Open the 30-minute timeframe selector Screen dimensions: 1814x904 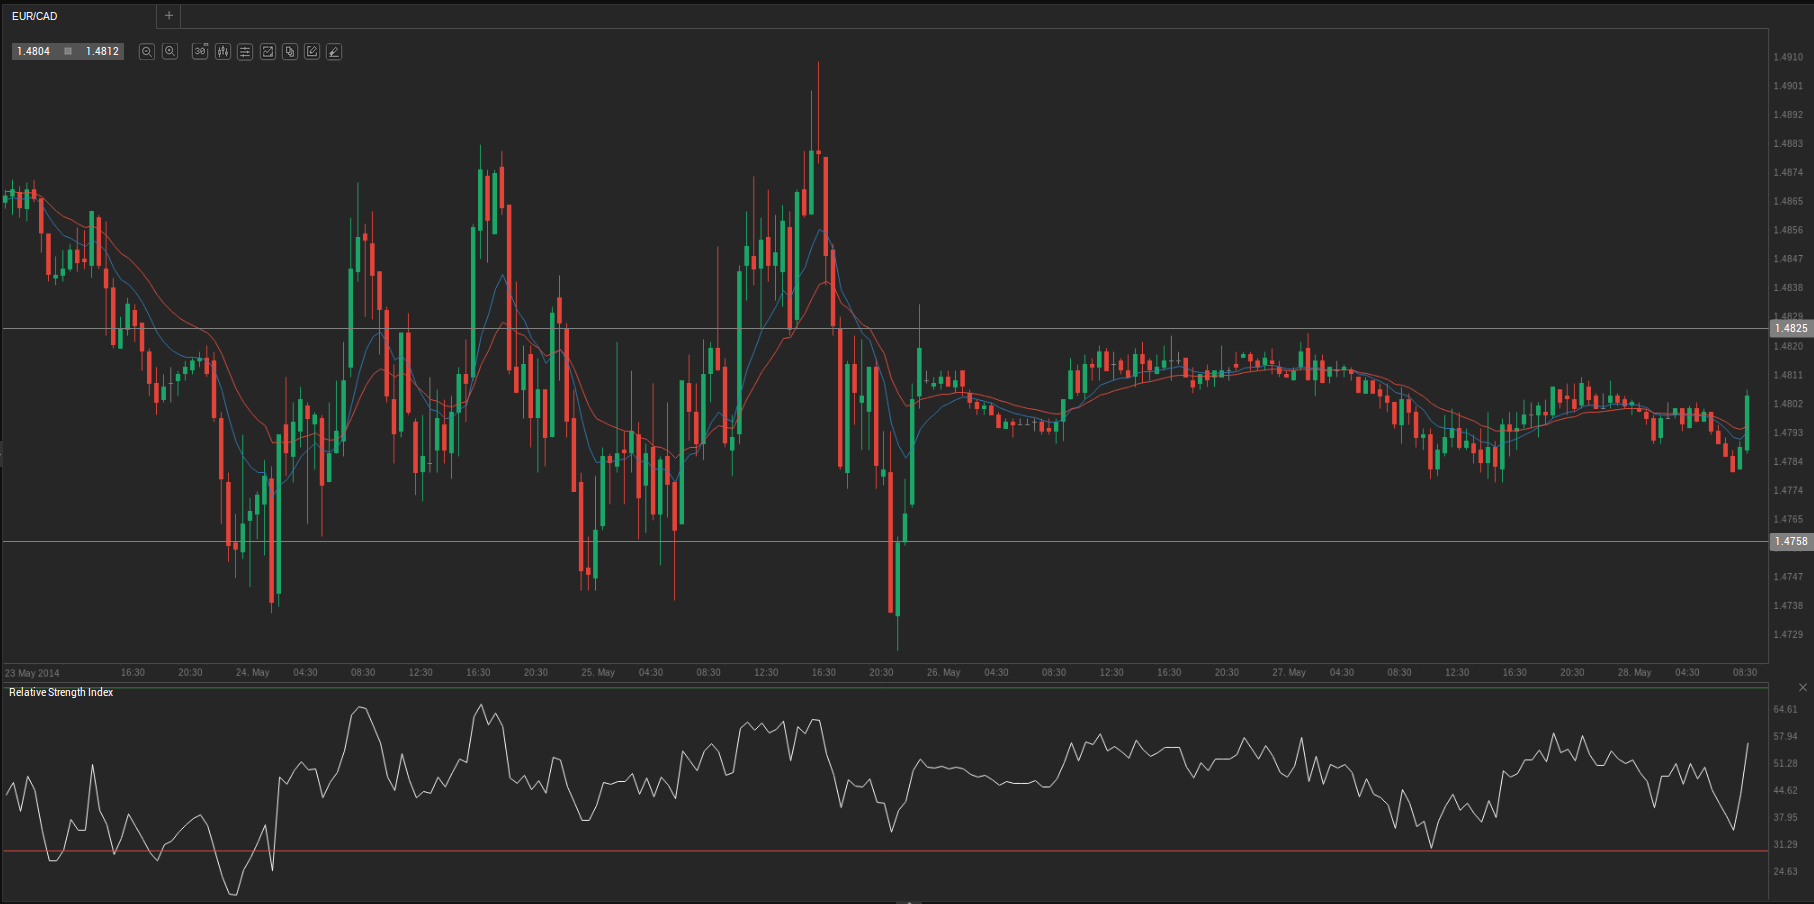click(x=200, y=51)
